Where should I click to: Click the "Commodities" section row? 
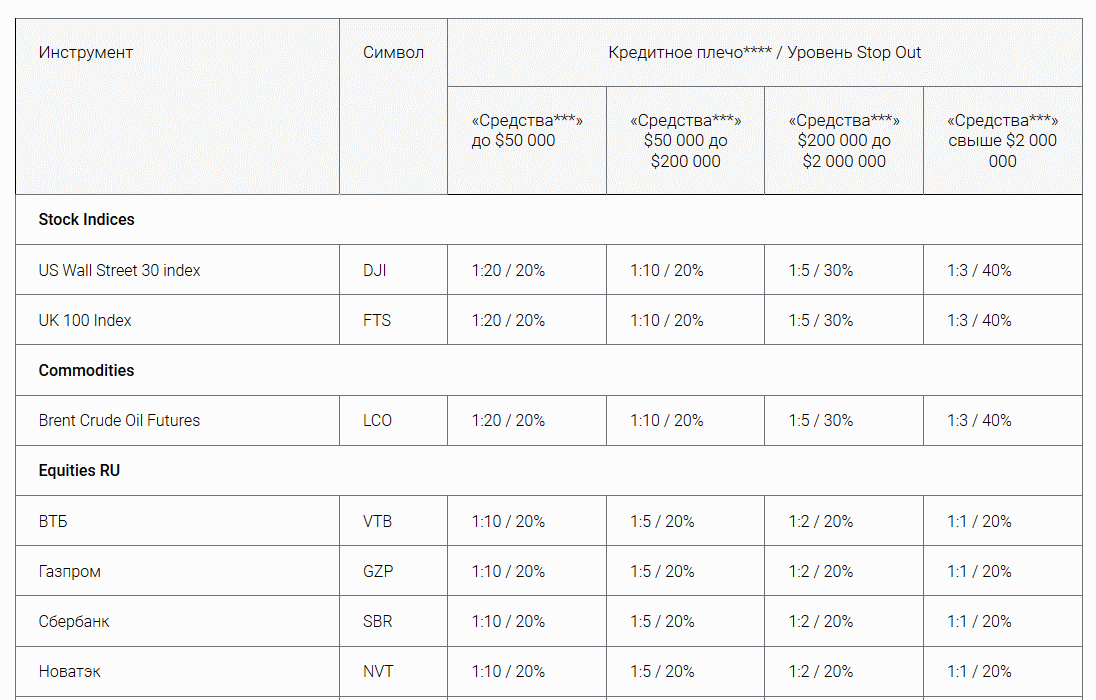(x=86, y=371)
